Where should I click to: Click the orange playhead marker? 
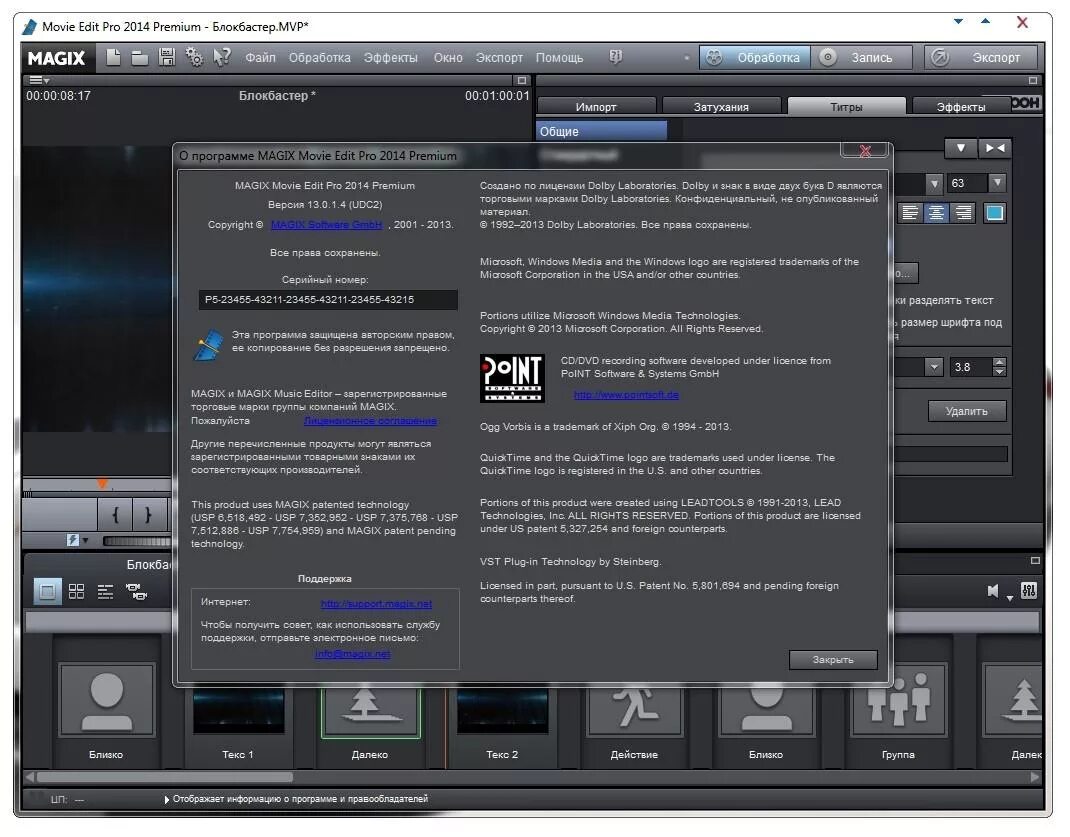click(102, 484)
